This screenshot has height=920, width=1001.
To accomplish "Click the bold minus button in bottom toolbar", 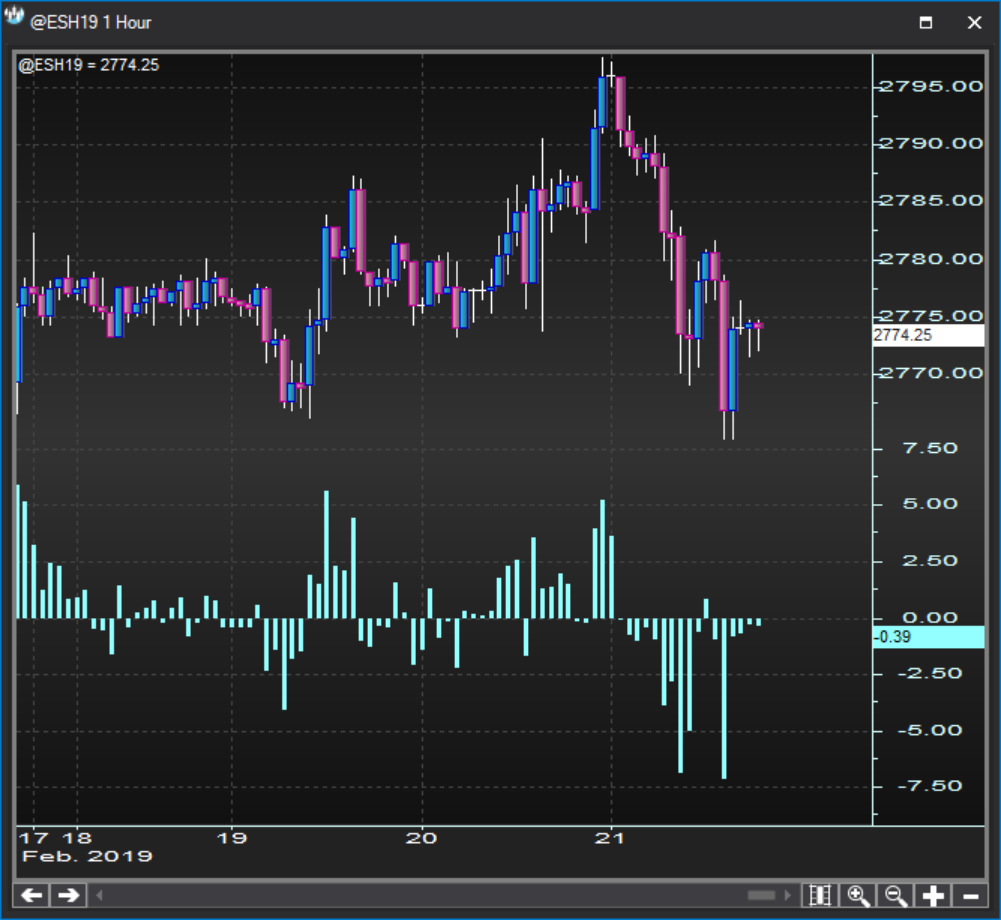I will click(x=970, y=895).
